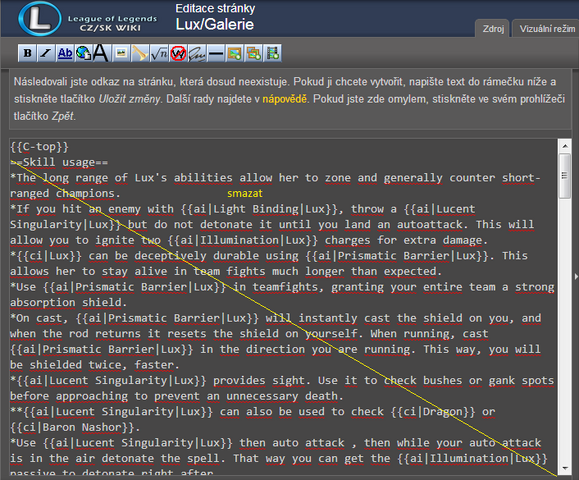Click "{{ci|Dragon}}" template text
The image size is (579, 480).
click(x=433, y=412)
